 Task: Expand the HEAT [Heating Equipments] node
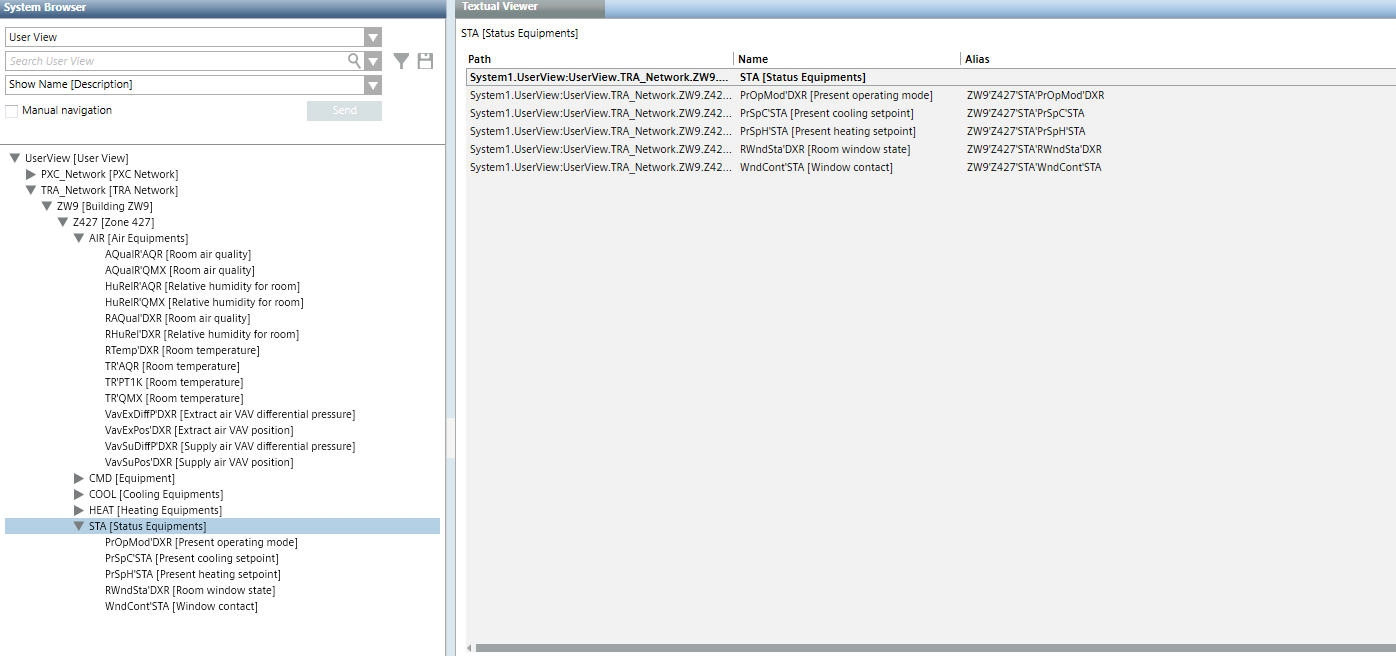tap(79, 510)
